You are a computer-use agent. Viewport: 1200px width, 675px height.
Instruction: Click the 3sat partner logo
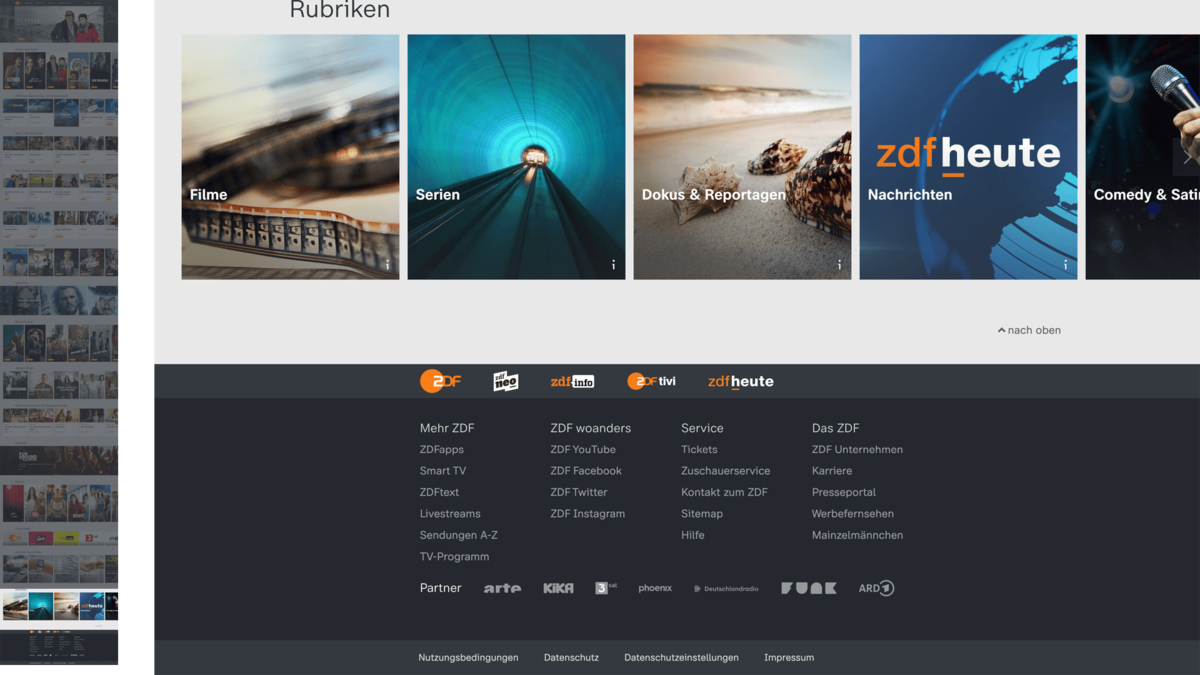coord(606,588)
